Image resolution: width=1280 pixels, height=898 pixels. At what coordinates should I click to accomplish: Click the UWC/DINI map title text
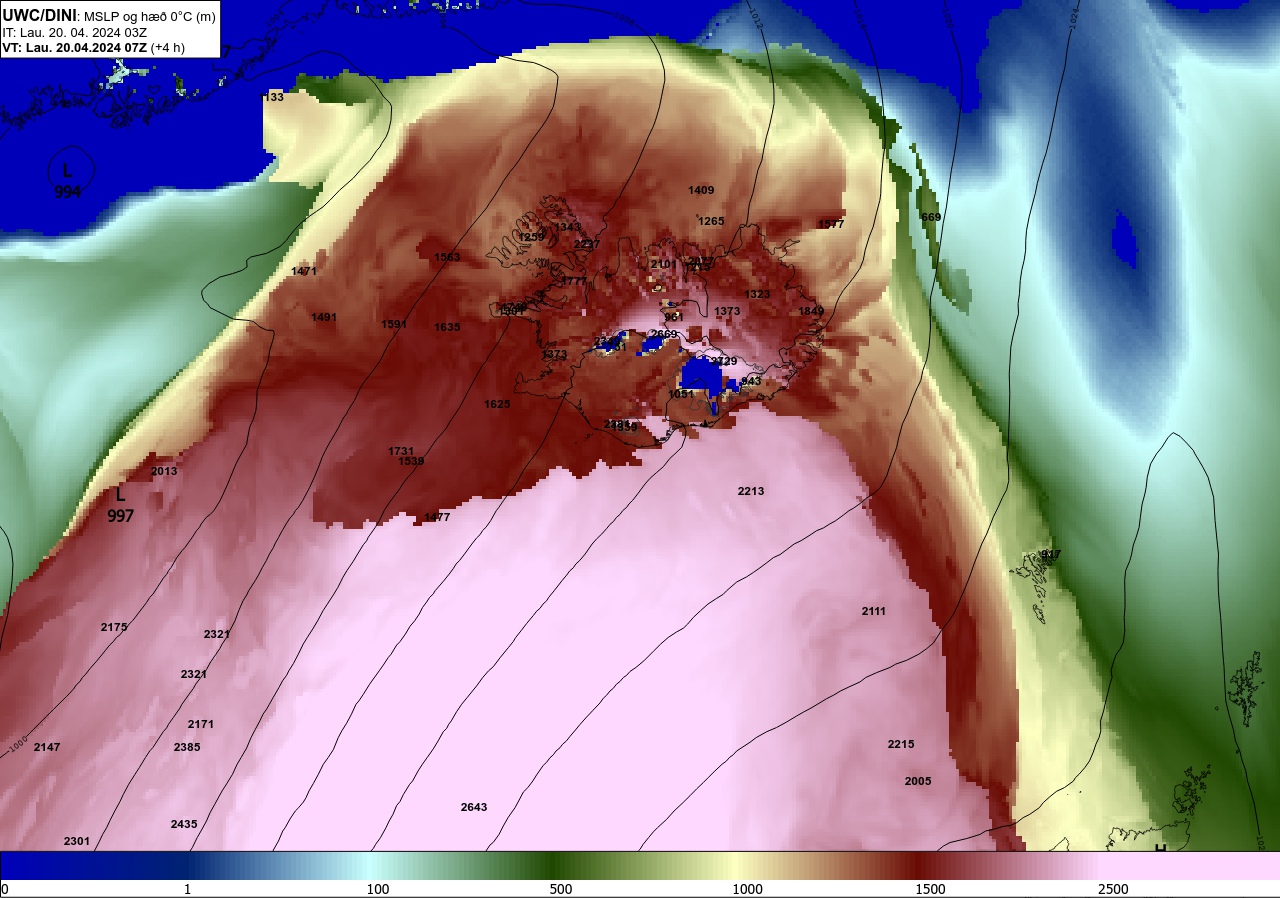[x=39, y=15]
